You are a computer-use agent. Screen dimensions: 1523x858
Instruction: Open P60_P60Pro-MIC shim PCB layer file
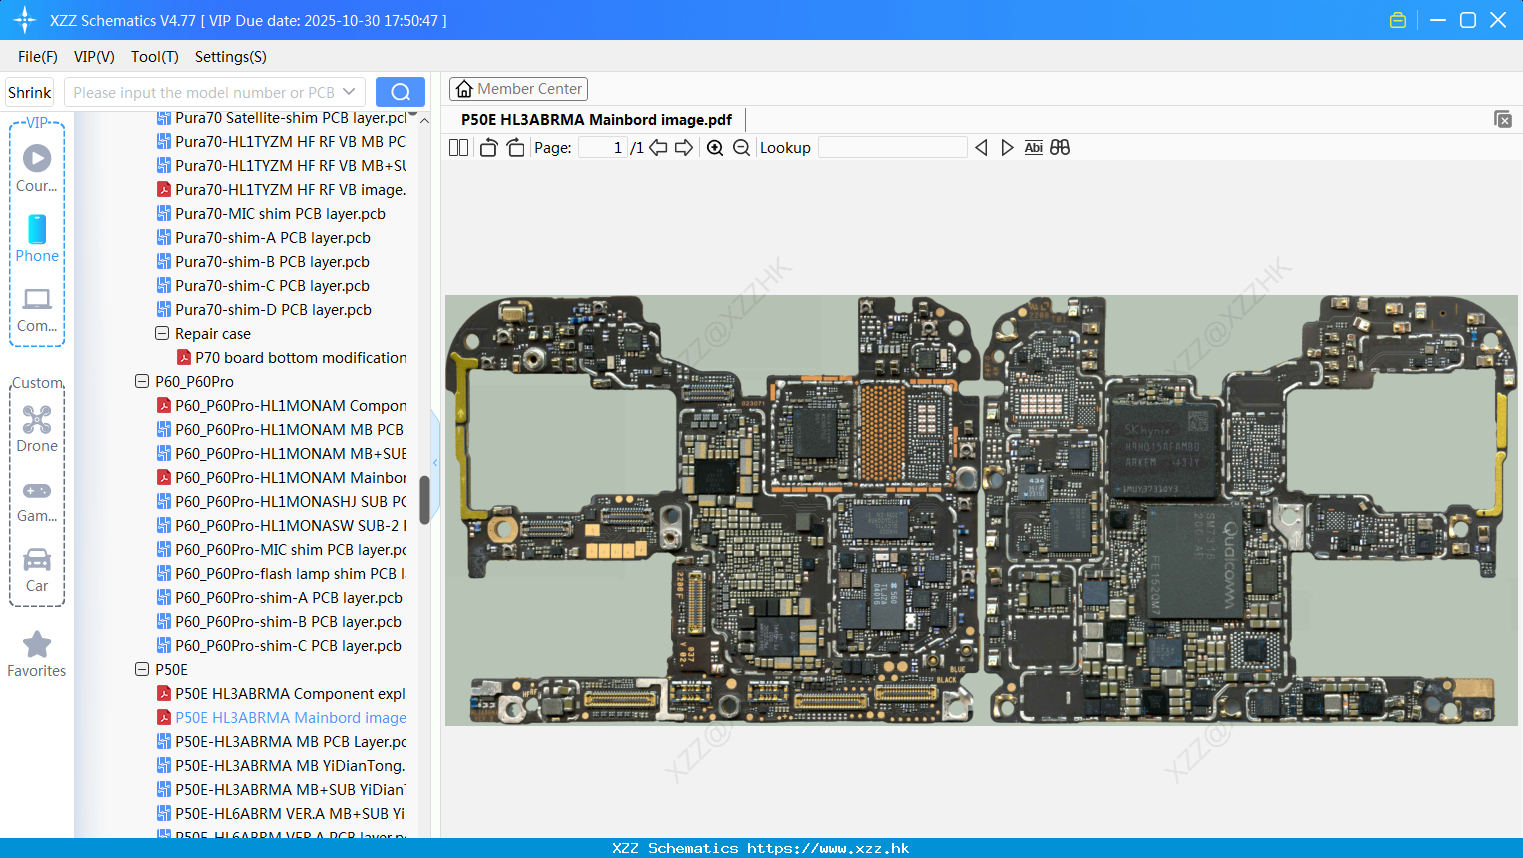[x=281, y=550]
